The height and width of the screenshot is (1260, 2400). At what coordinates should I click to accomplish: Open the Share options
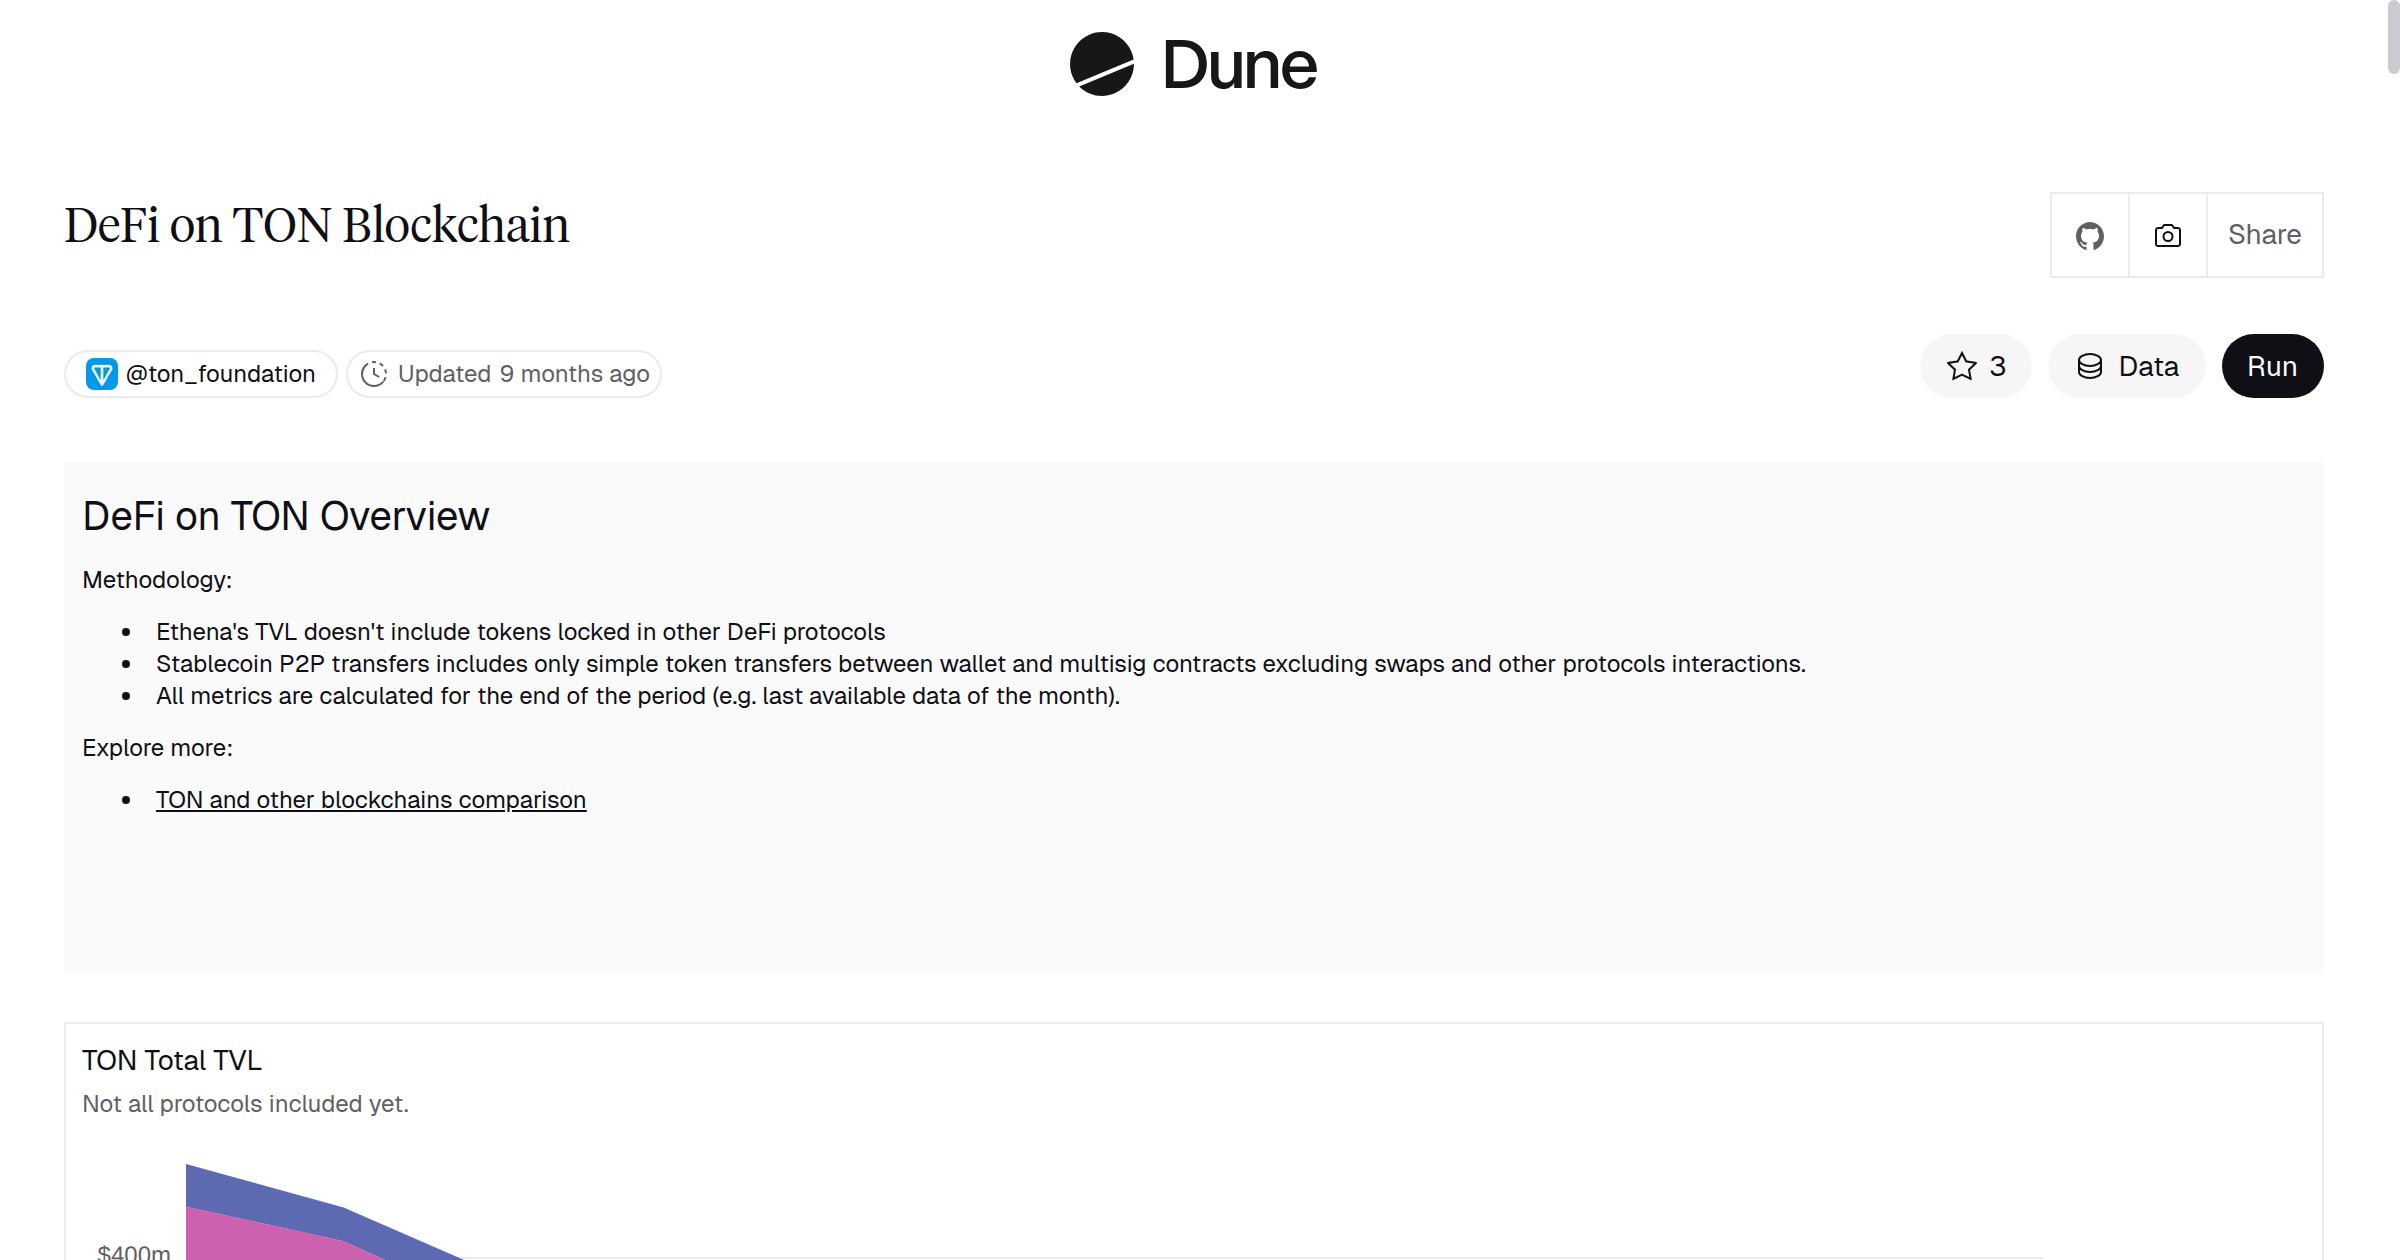coord(2264,235)
